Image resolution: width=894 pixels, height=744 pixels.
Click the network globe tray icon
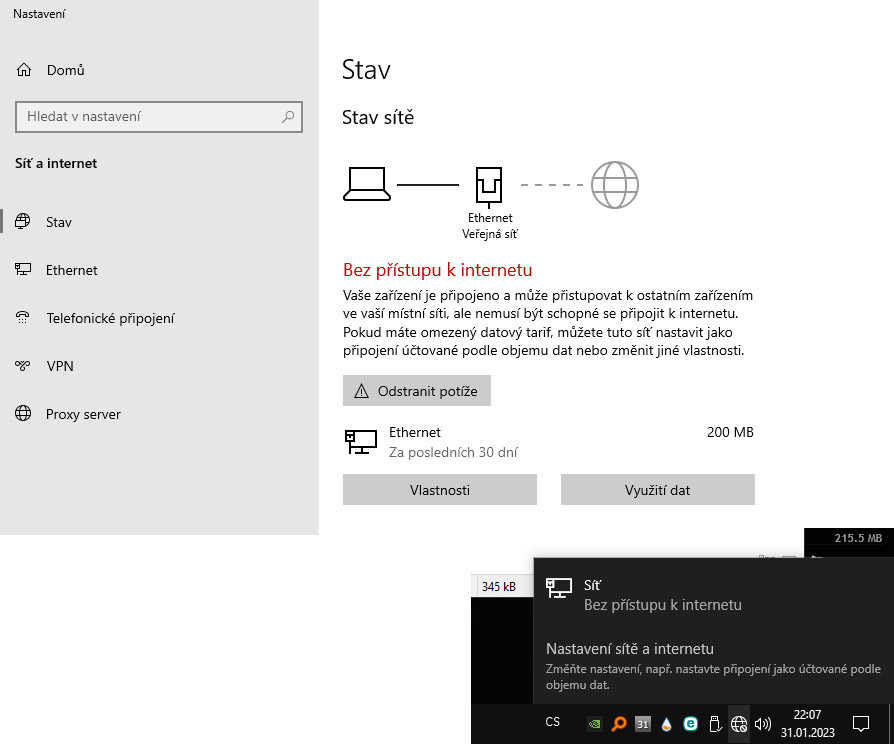pyautogui.click(x=739, y=723)
